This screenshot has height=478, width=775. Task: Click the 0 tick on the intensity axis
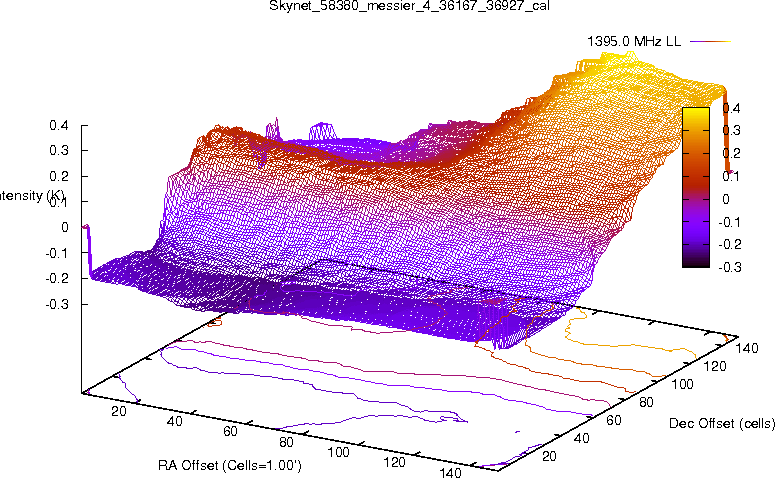(65, 227)
